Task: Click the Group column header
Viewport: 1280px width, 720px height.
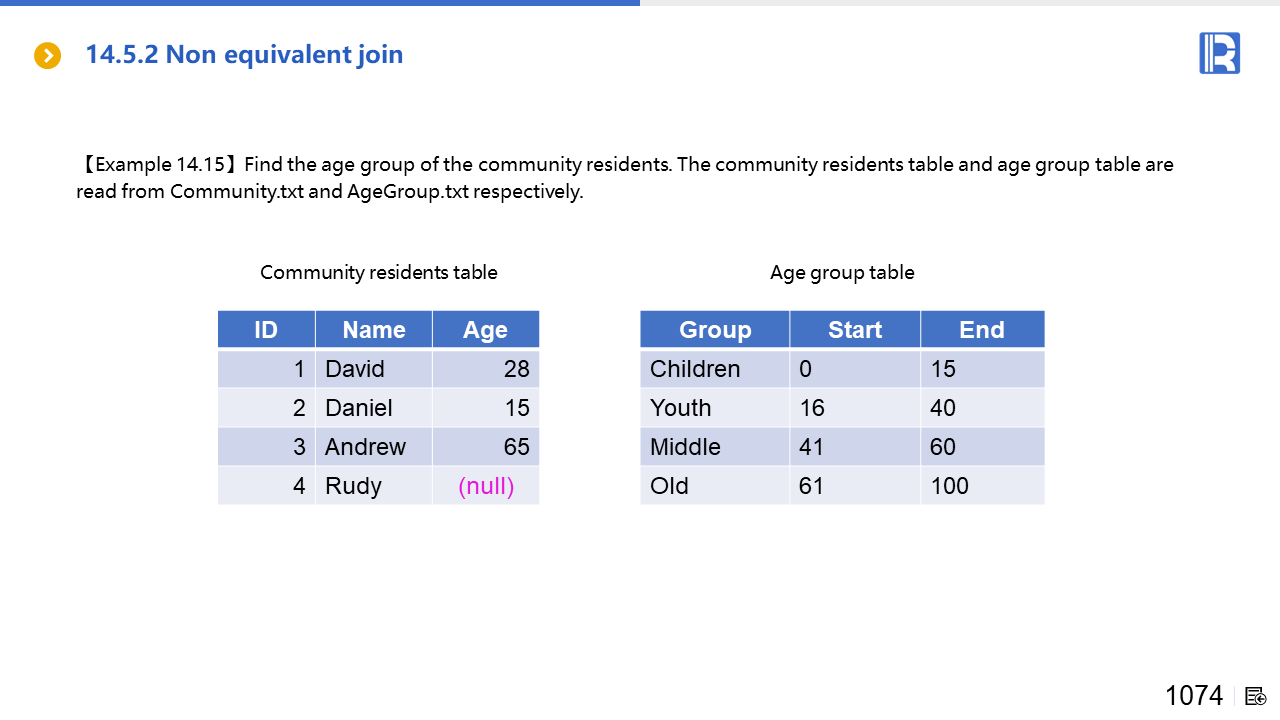Action: (x=714, y=330)
